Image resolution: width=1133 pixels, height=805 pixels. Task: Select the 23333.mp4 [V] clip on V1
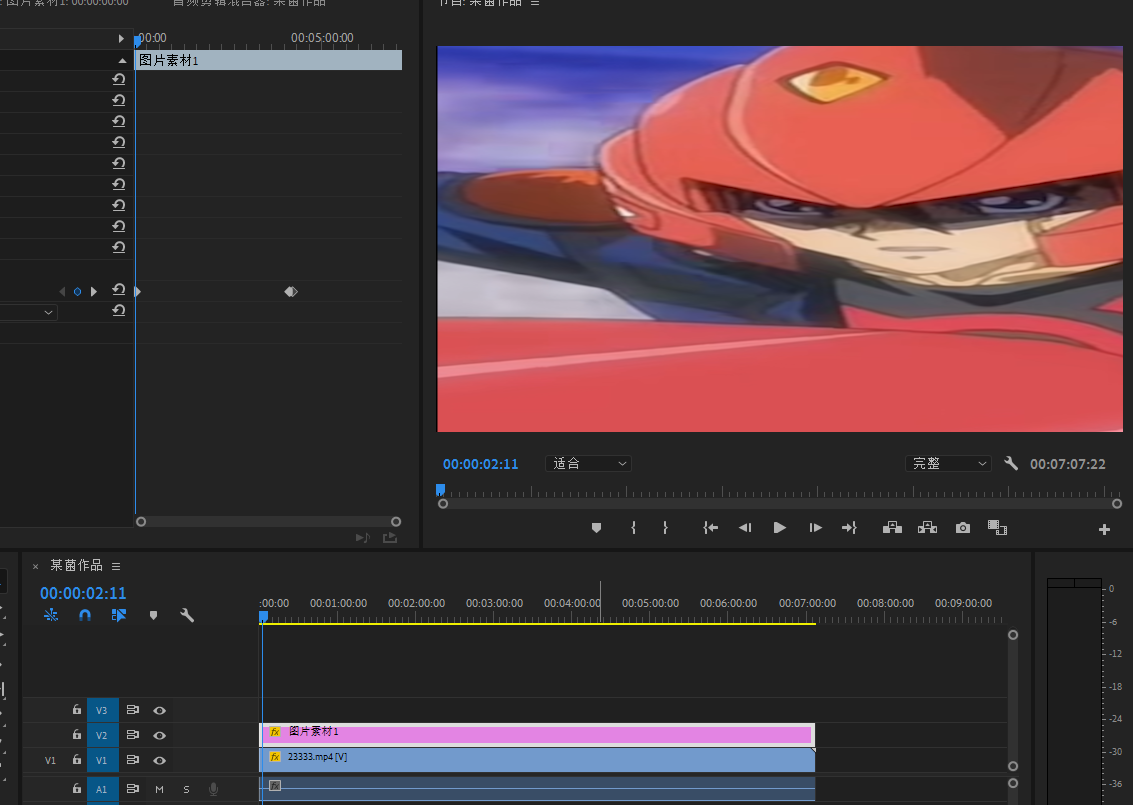537,759
